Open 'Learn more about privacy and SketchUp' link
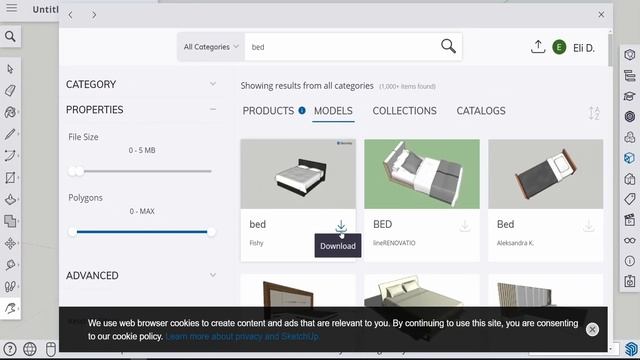Image resolution: width=640 pixels, height=360 pixels. click(x=242, y=336)
